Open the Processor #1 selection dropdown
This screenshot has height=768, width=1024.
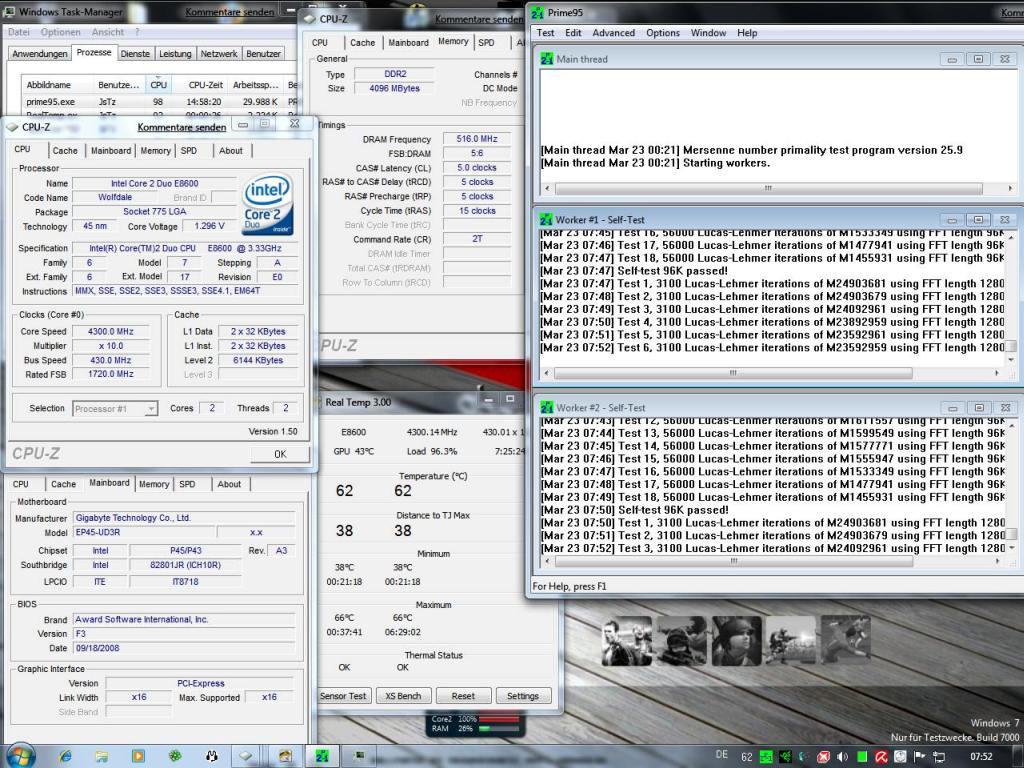coord(115,409)
